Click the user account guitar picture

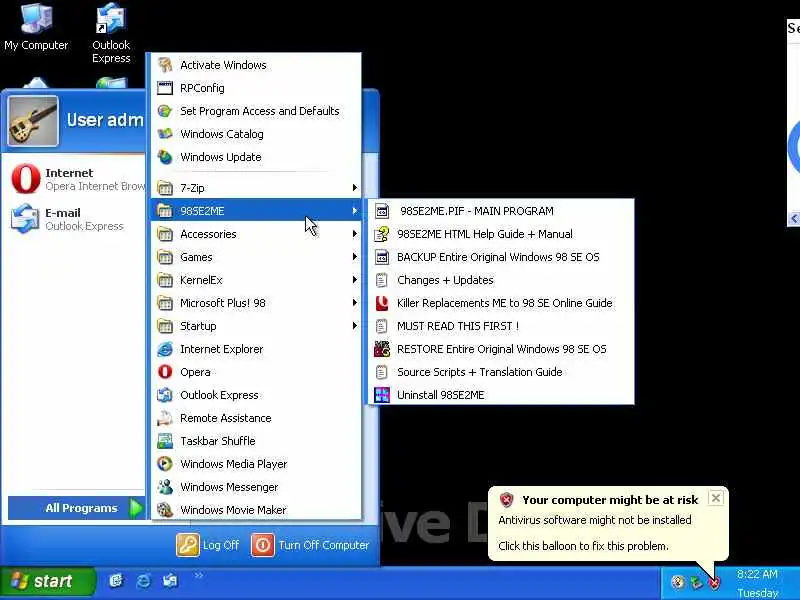coord(33,120)
